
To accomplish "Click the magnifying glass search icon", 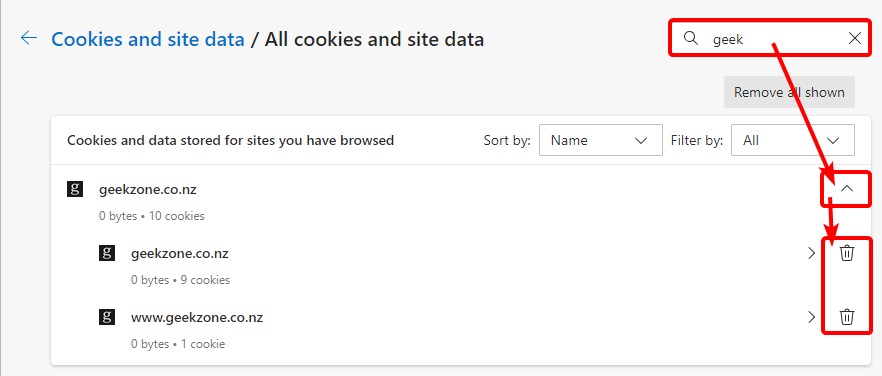I will pos(690,38).
